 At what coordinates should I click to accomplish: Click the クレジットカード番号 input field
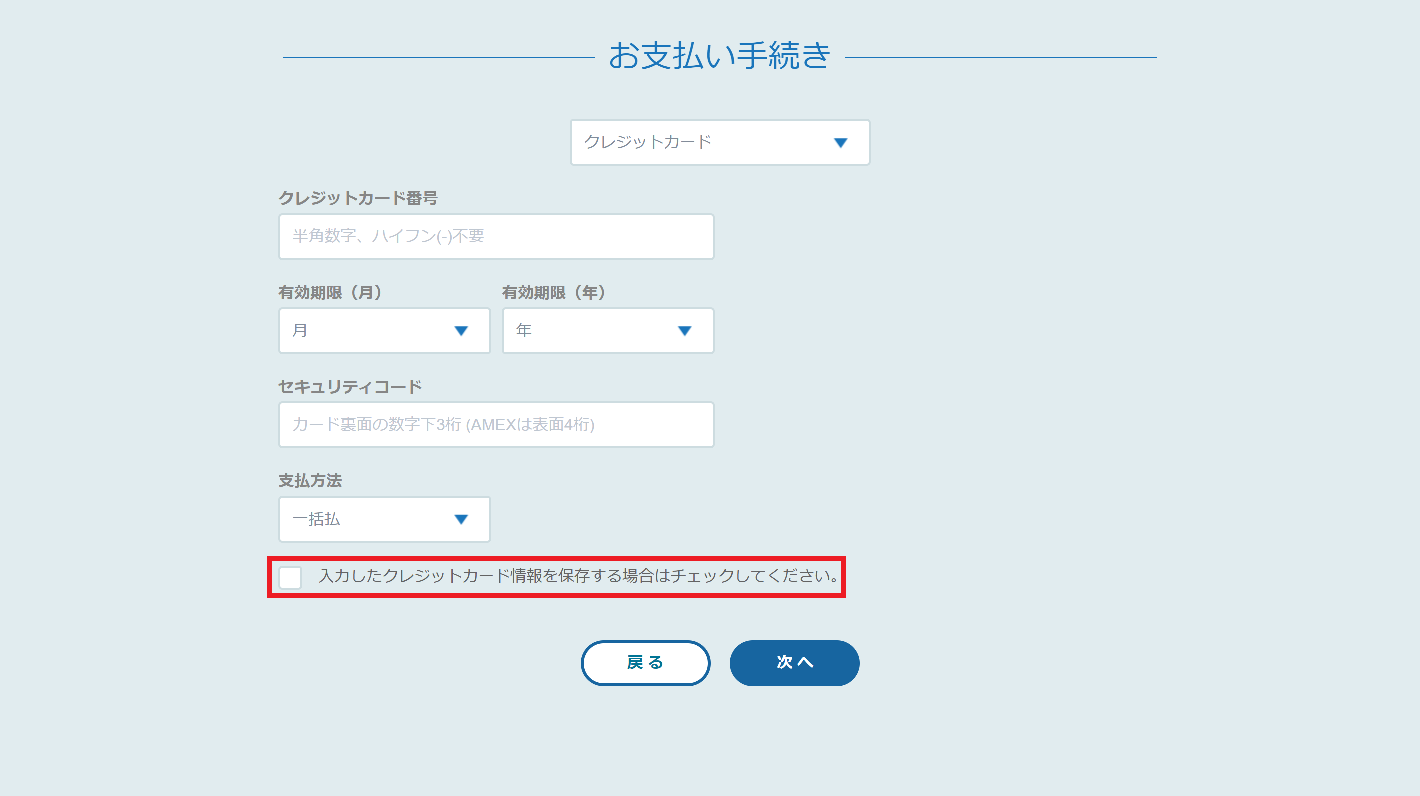coord(496,237)
